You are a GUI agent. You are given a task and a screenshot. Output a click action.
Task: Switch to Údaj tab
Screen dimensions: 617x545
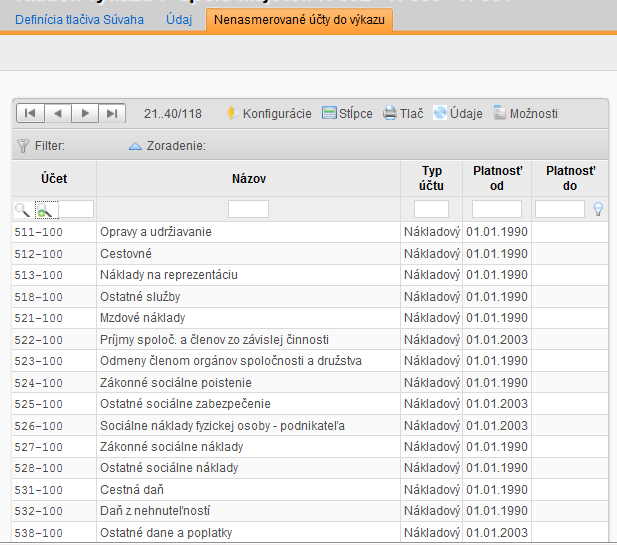point(179,20)
